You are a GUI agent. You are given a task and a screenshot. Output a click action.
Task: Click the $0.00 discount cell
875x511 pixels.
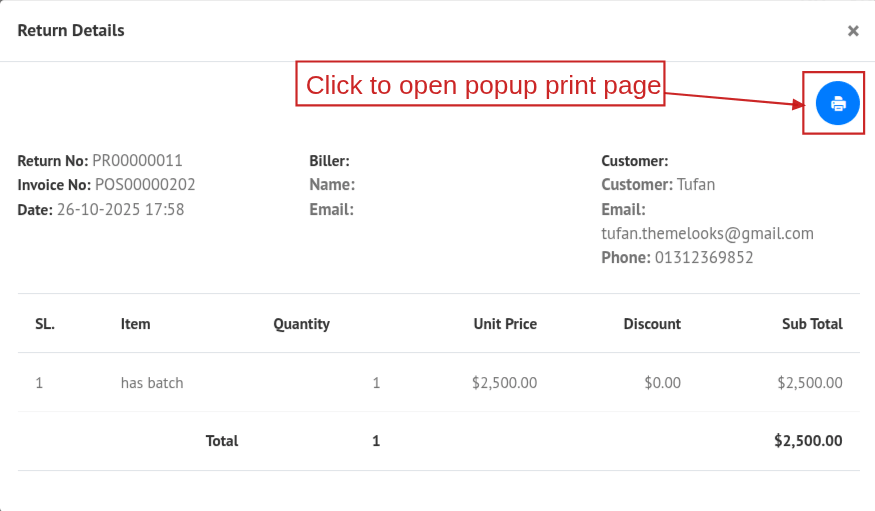tap(662, 382)
